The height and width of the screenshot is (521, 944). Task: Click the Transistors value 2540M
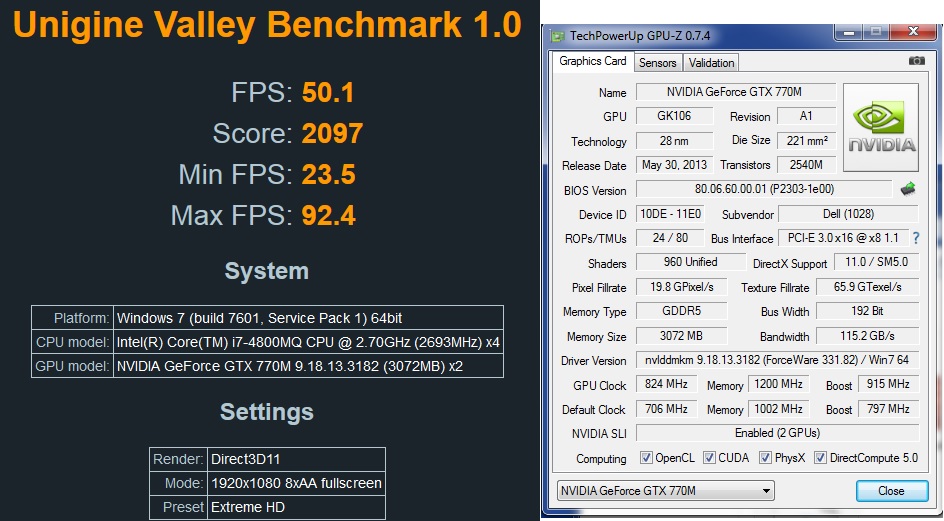(807, 164)
